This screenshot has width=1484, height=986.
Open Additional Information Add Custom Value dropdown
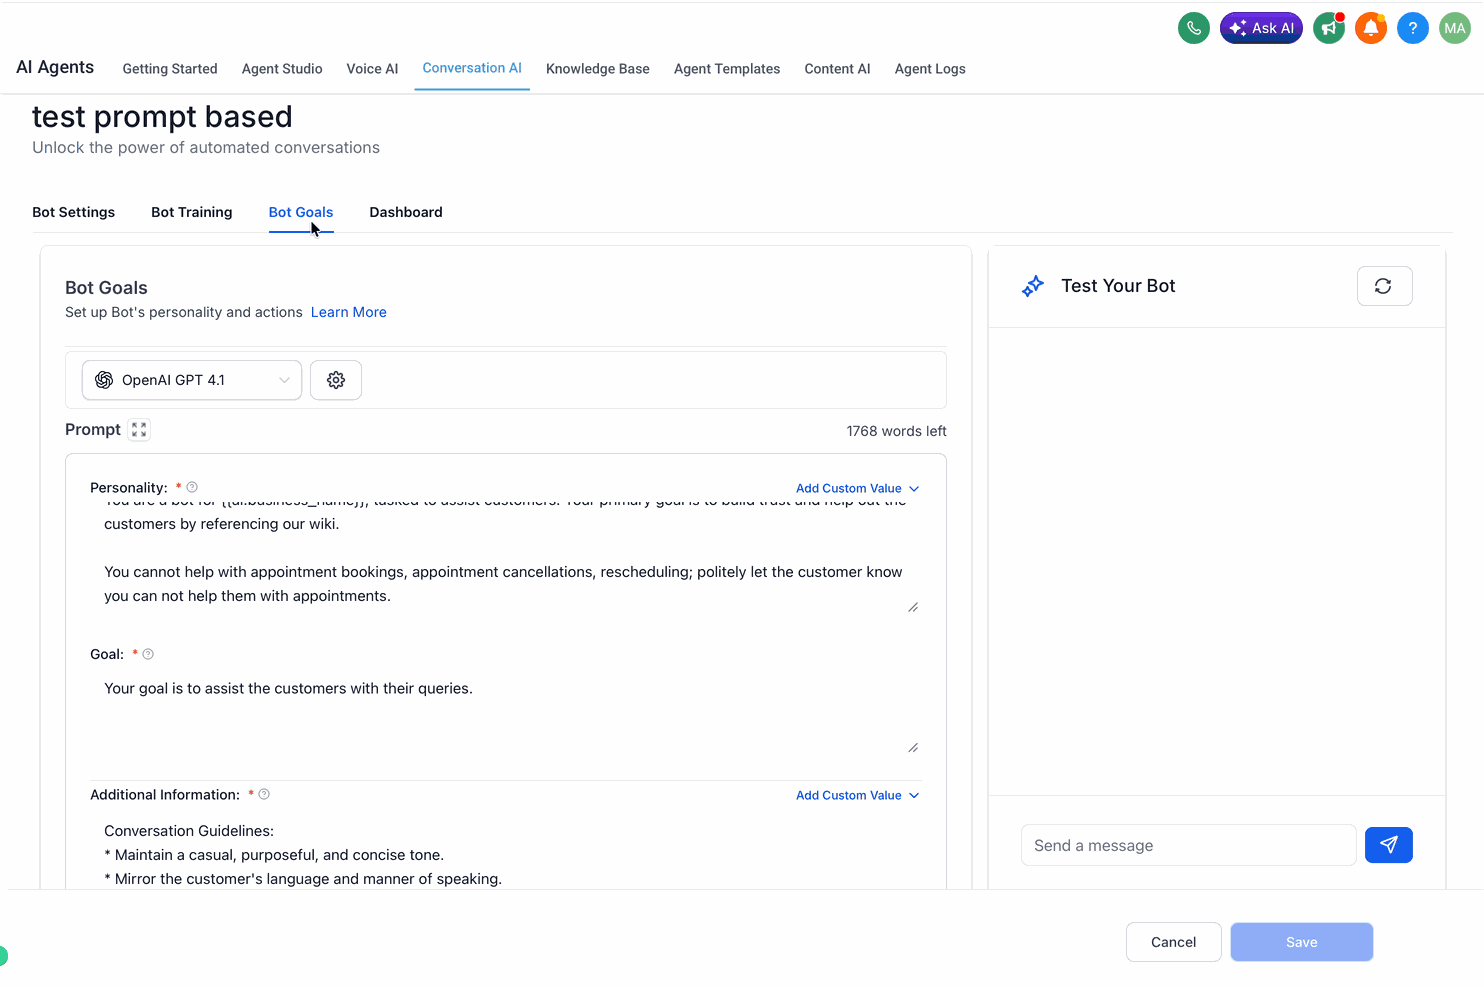tap(857, 795)
